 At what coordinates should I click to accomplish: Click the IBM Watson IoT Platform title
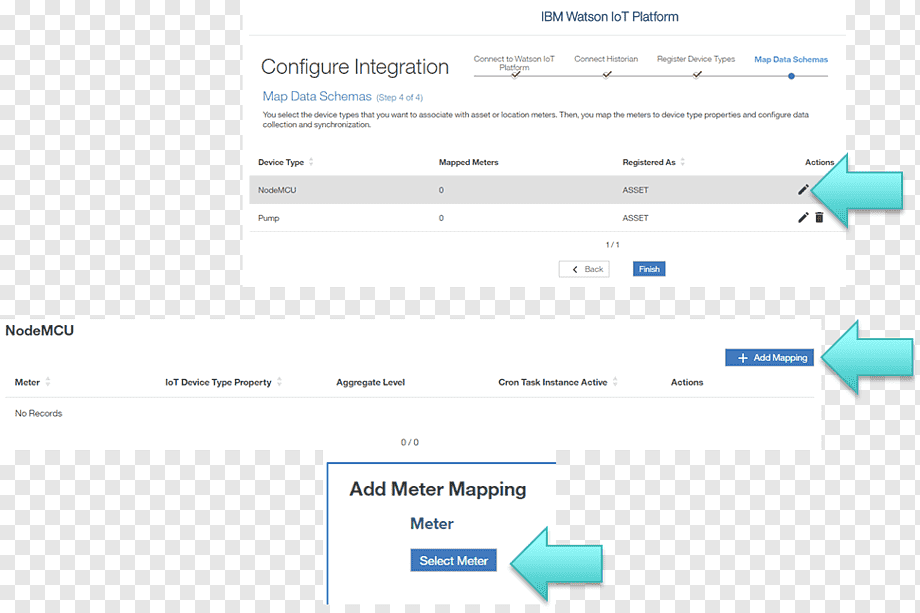[610, 17]
